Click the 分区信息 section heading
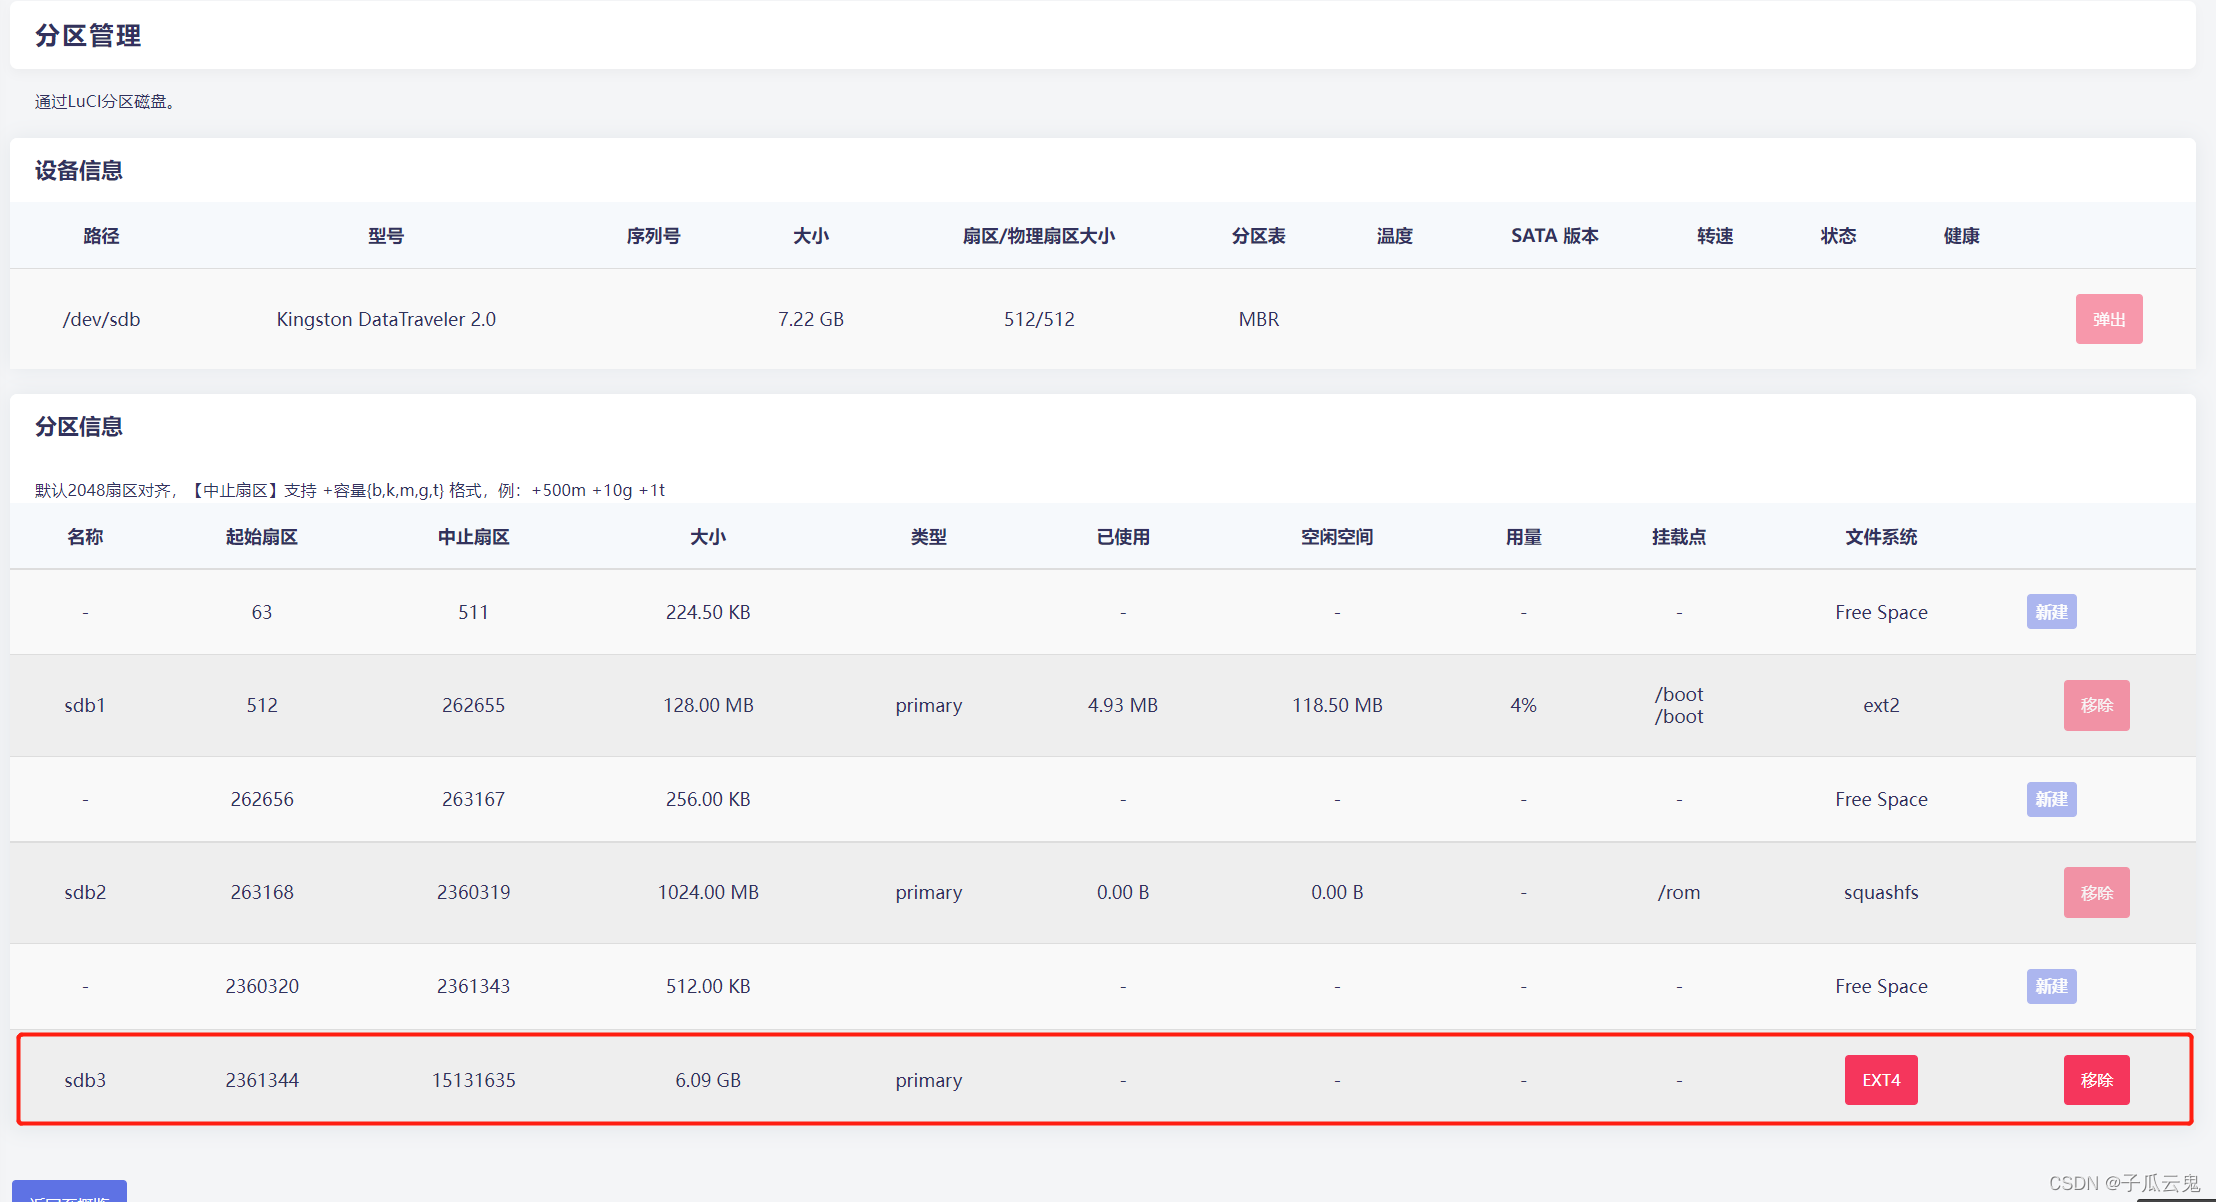The height and width of the screenshot is (1202, 2216). pos(79,427)
